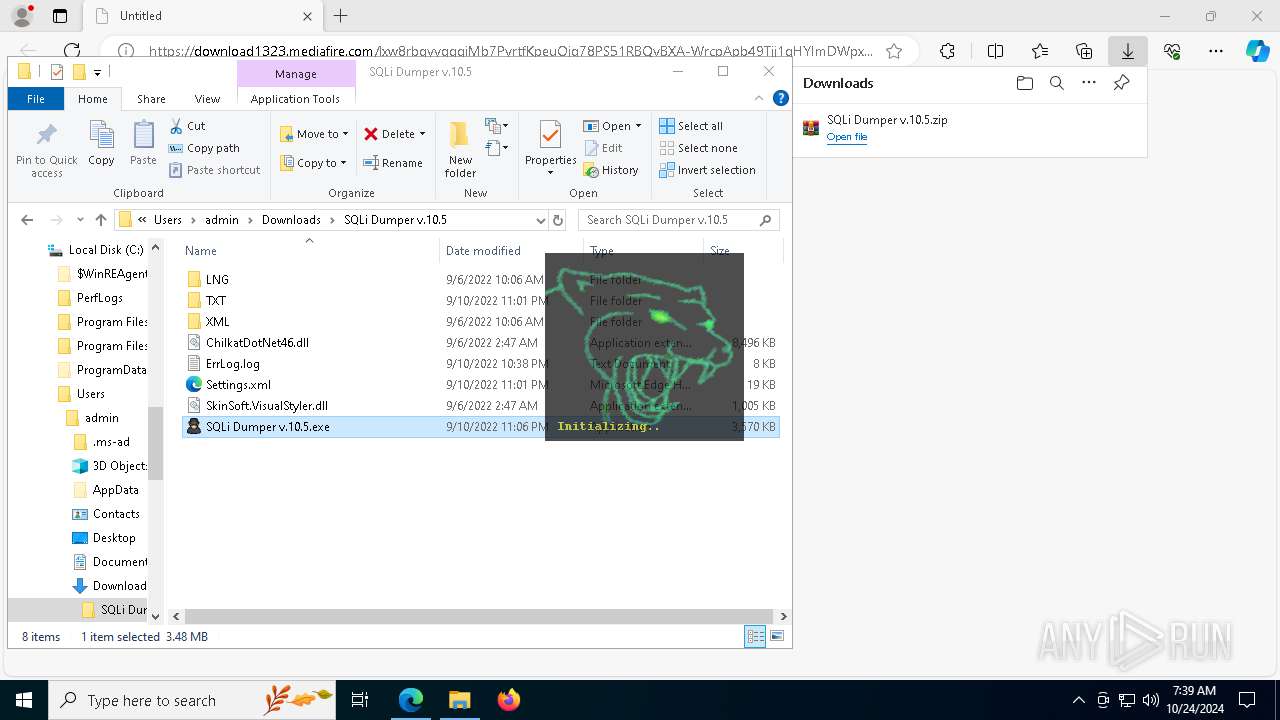Viewport: 1280px width, 720px height.
Task: Open the Move to dropdown
Action: [314, 134]
